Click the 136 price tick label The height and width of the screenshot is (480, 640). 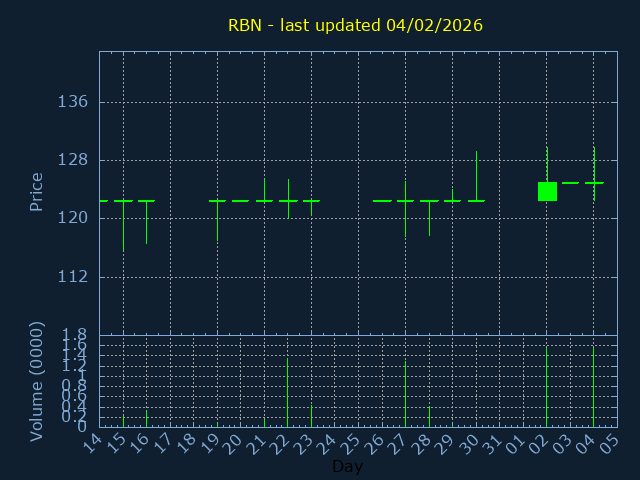pos(73,102)
